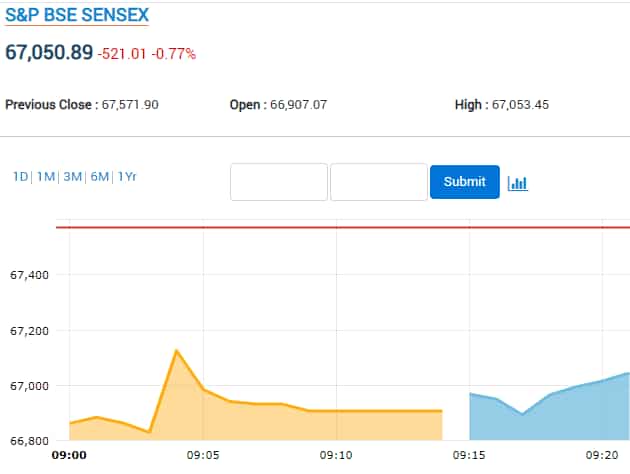Select the 1Yr time range
630x474 pixels.
pyautogui.click(x=126, y=177)
